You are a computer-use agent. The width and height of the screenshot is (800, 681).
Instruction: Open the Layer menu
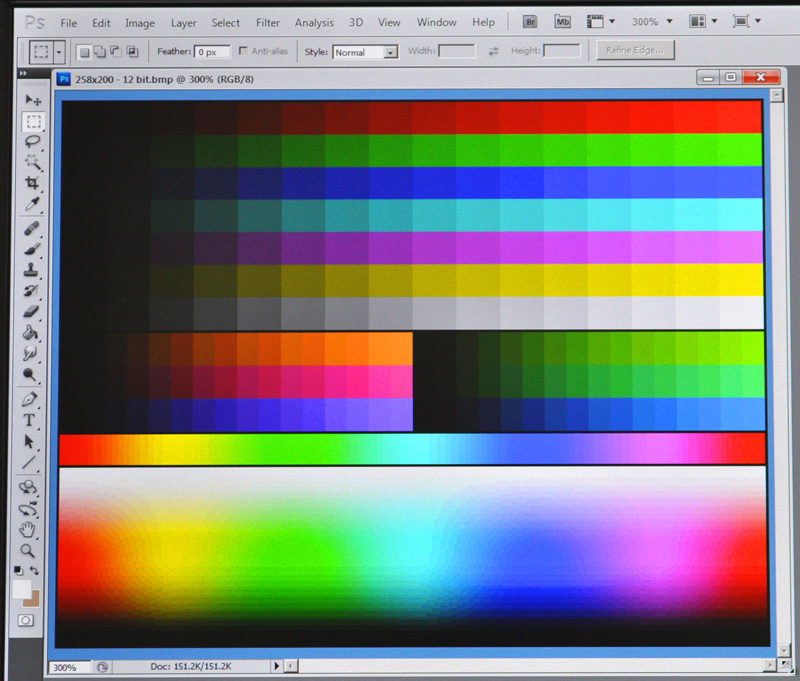point(184,22)
